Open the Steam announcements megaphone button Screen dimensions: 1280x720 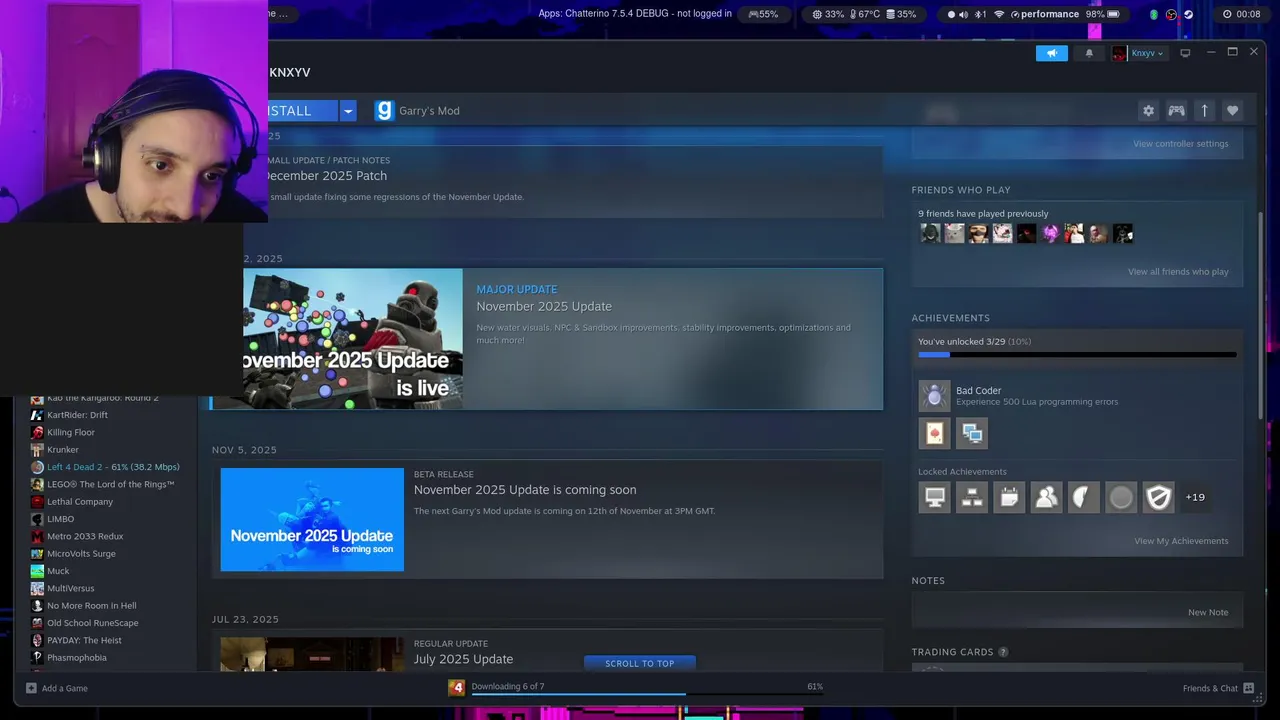[x=1051, y=53]
